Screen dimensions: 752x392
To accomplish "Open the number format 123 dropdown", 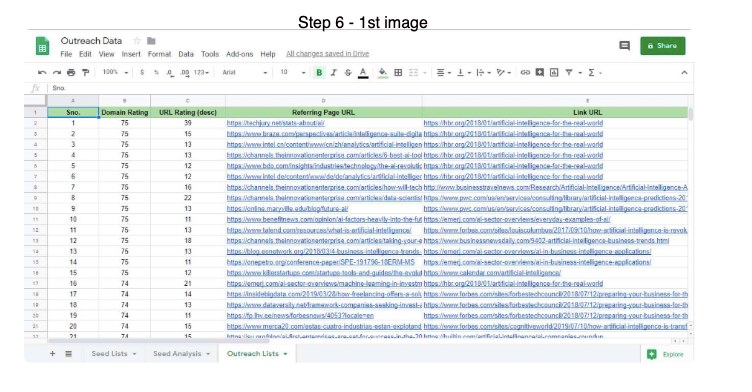I will click(x=201, y=72).
